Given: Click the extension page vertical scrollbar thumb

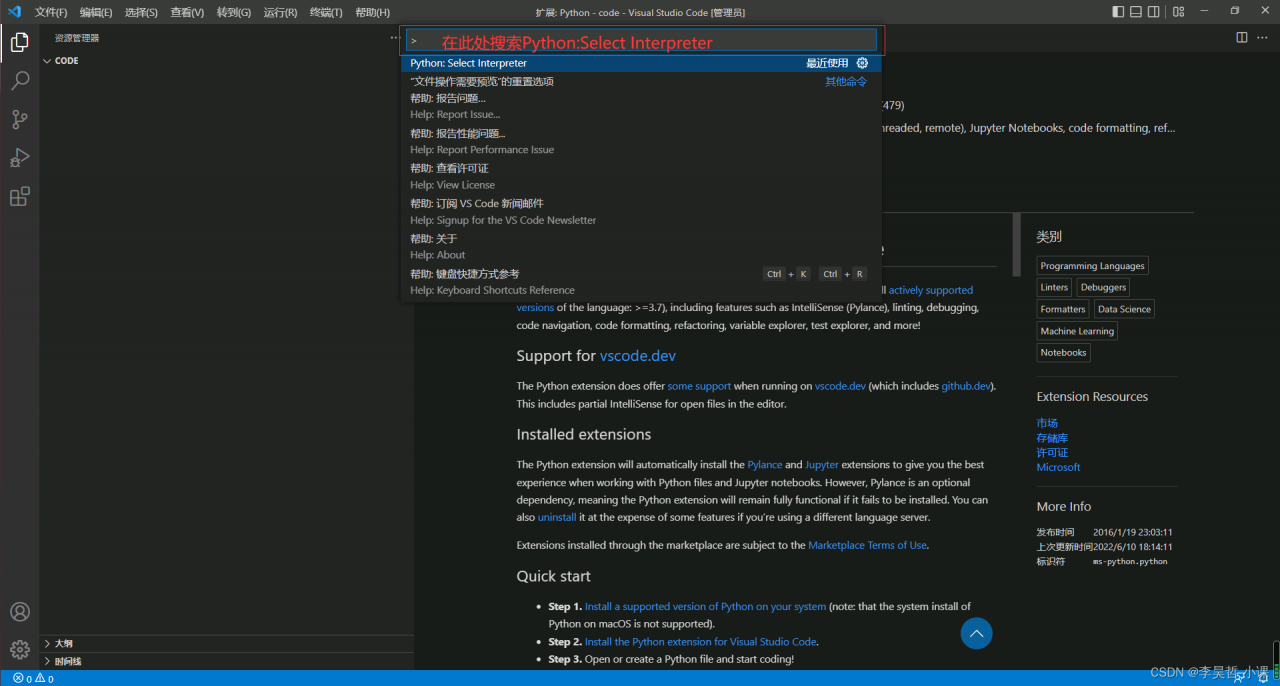Looking at the screenshot, I should (1017, 244).
